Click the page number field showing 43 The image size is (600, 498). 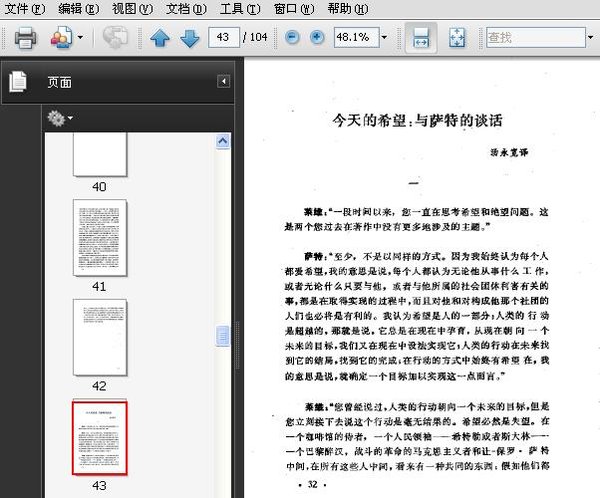[x=224, y=38]
